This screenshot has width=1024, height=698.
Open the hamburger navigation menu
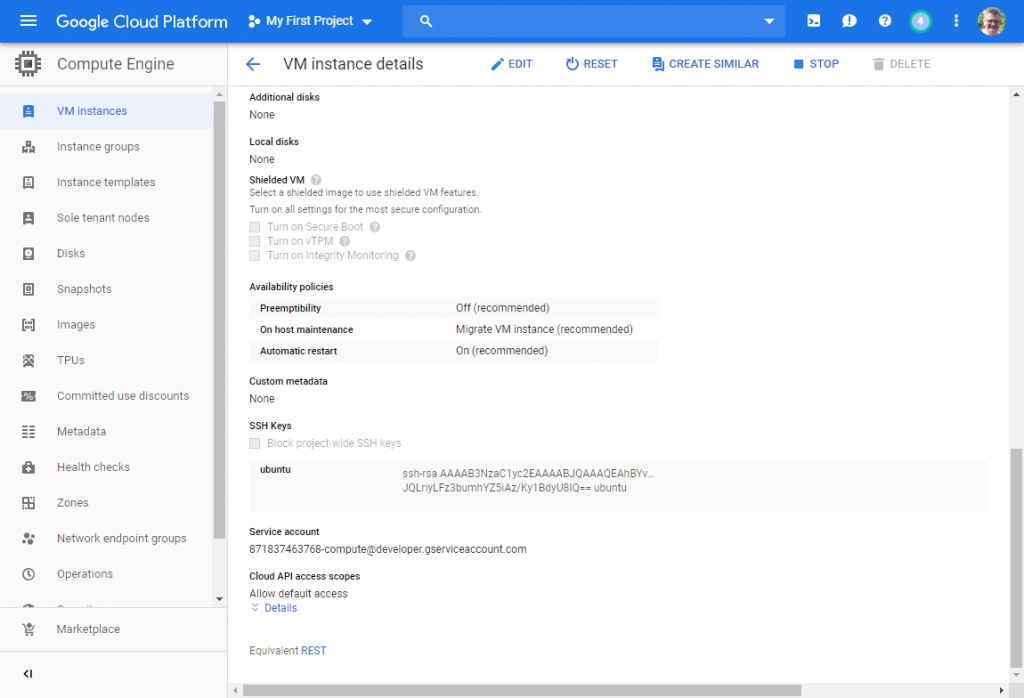pos(28,21)
